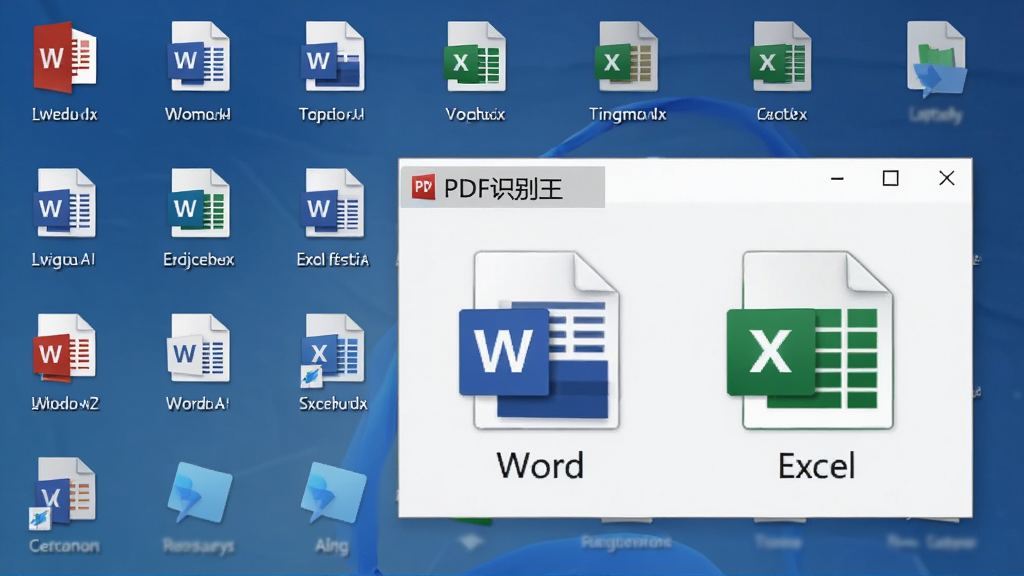Select the Topdorld Word document icon
The width and height of the screenshot is (1024, 576).
coord(333,56)
